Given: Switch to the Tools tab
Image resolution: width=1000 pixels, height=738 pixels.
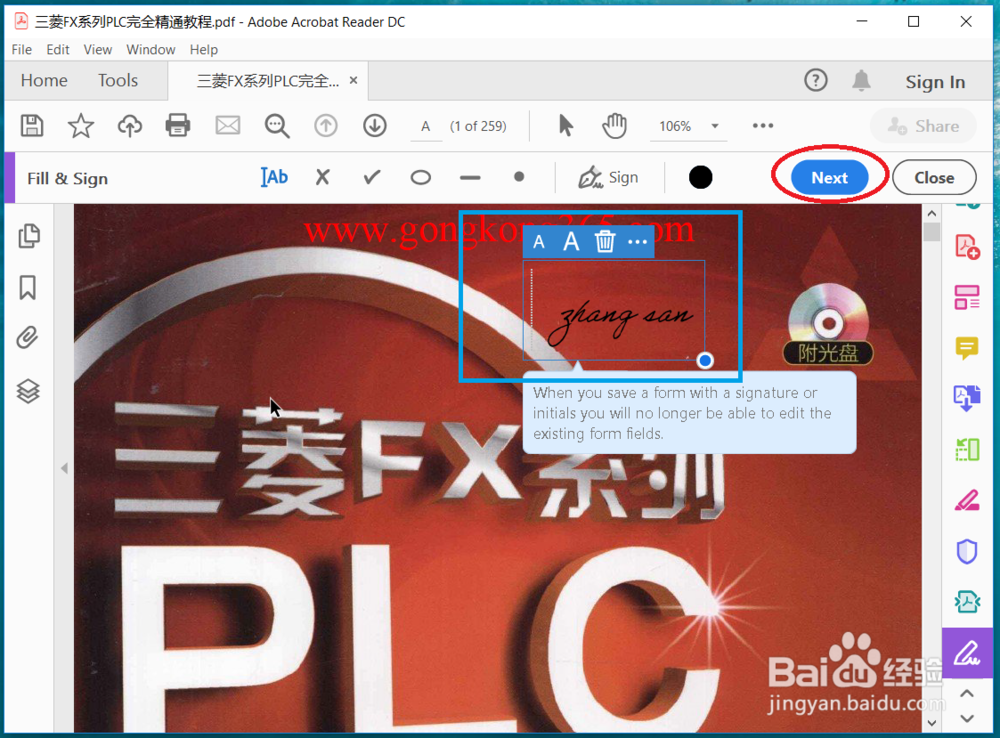Looking at the screenshot, I should click(118, 80).
